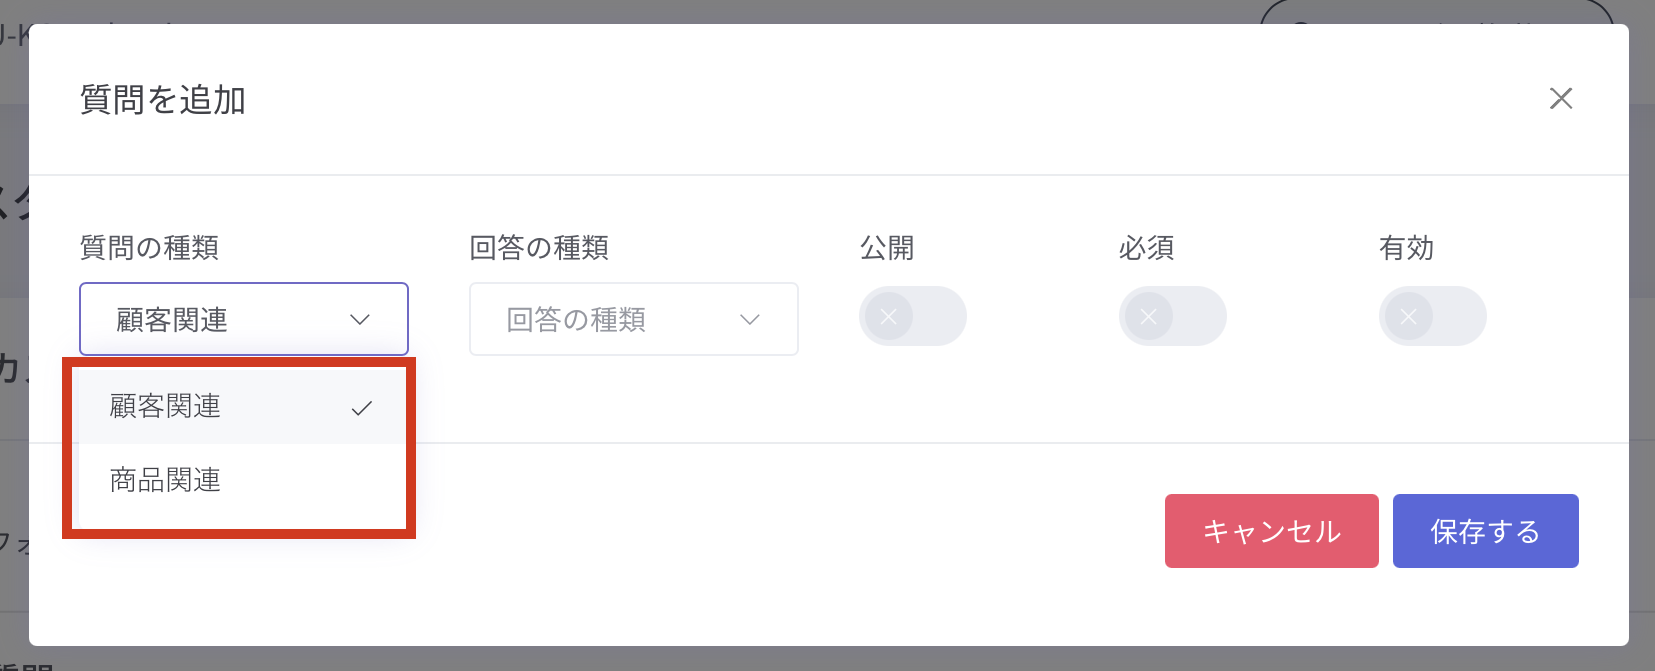Image resolution: width=1655 pixels, height=671 pixels.
Task: Click the 質問の種類 field label
Action: [x=149, y=248]
